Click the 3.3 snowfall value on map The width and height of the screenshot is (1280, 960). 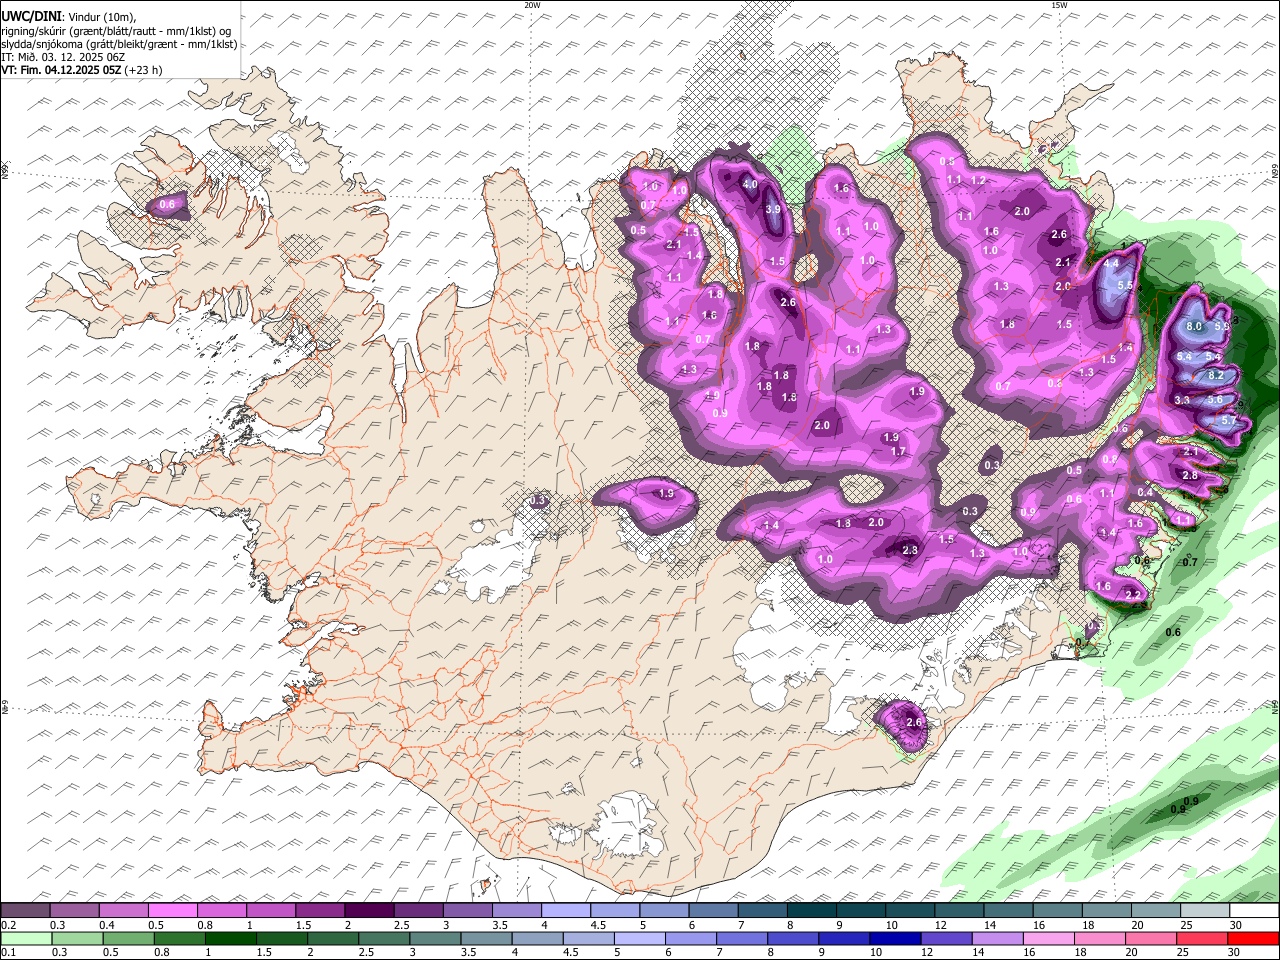coord(1182,400)
